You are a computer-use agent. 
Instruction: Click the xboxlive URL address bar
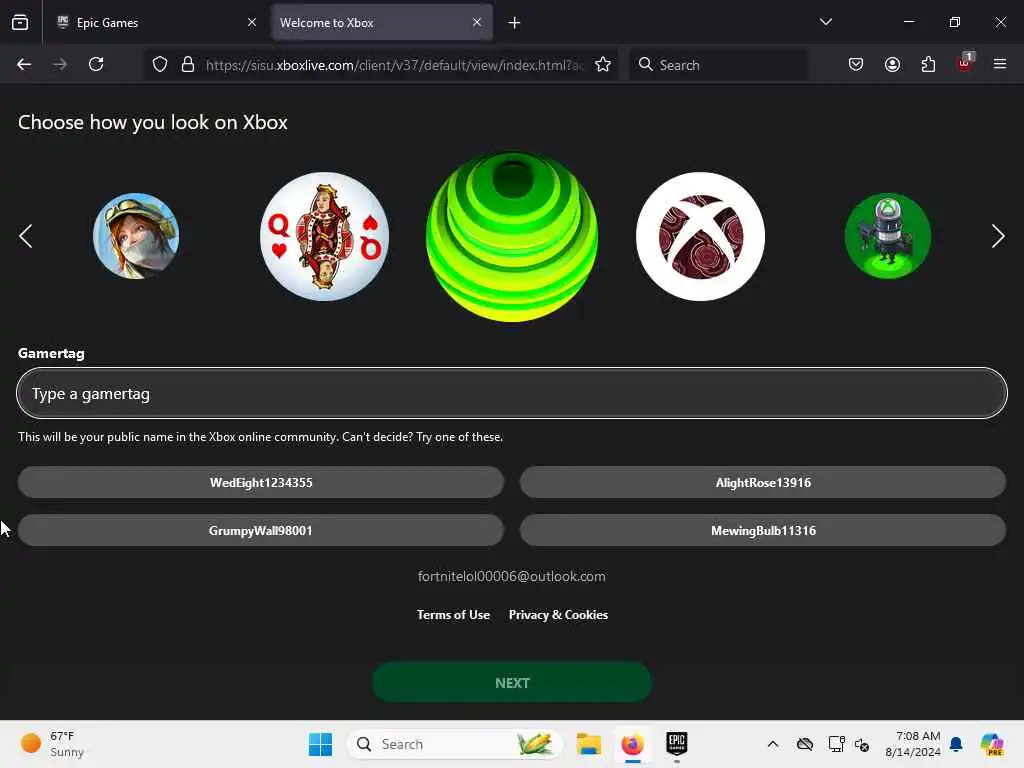pyautogui.click(x=394, y=65)
